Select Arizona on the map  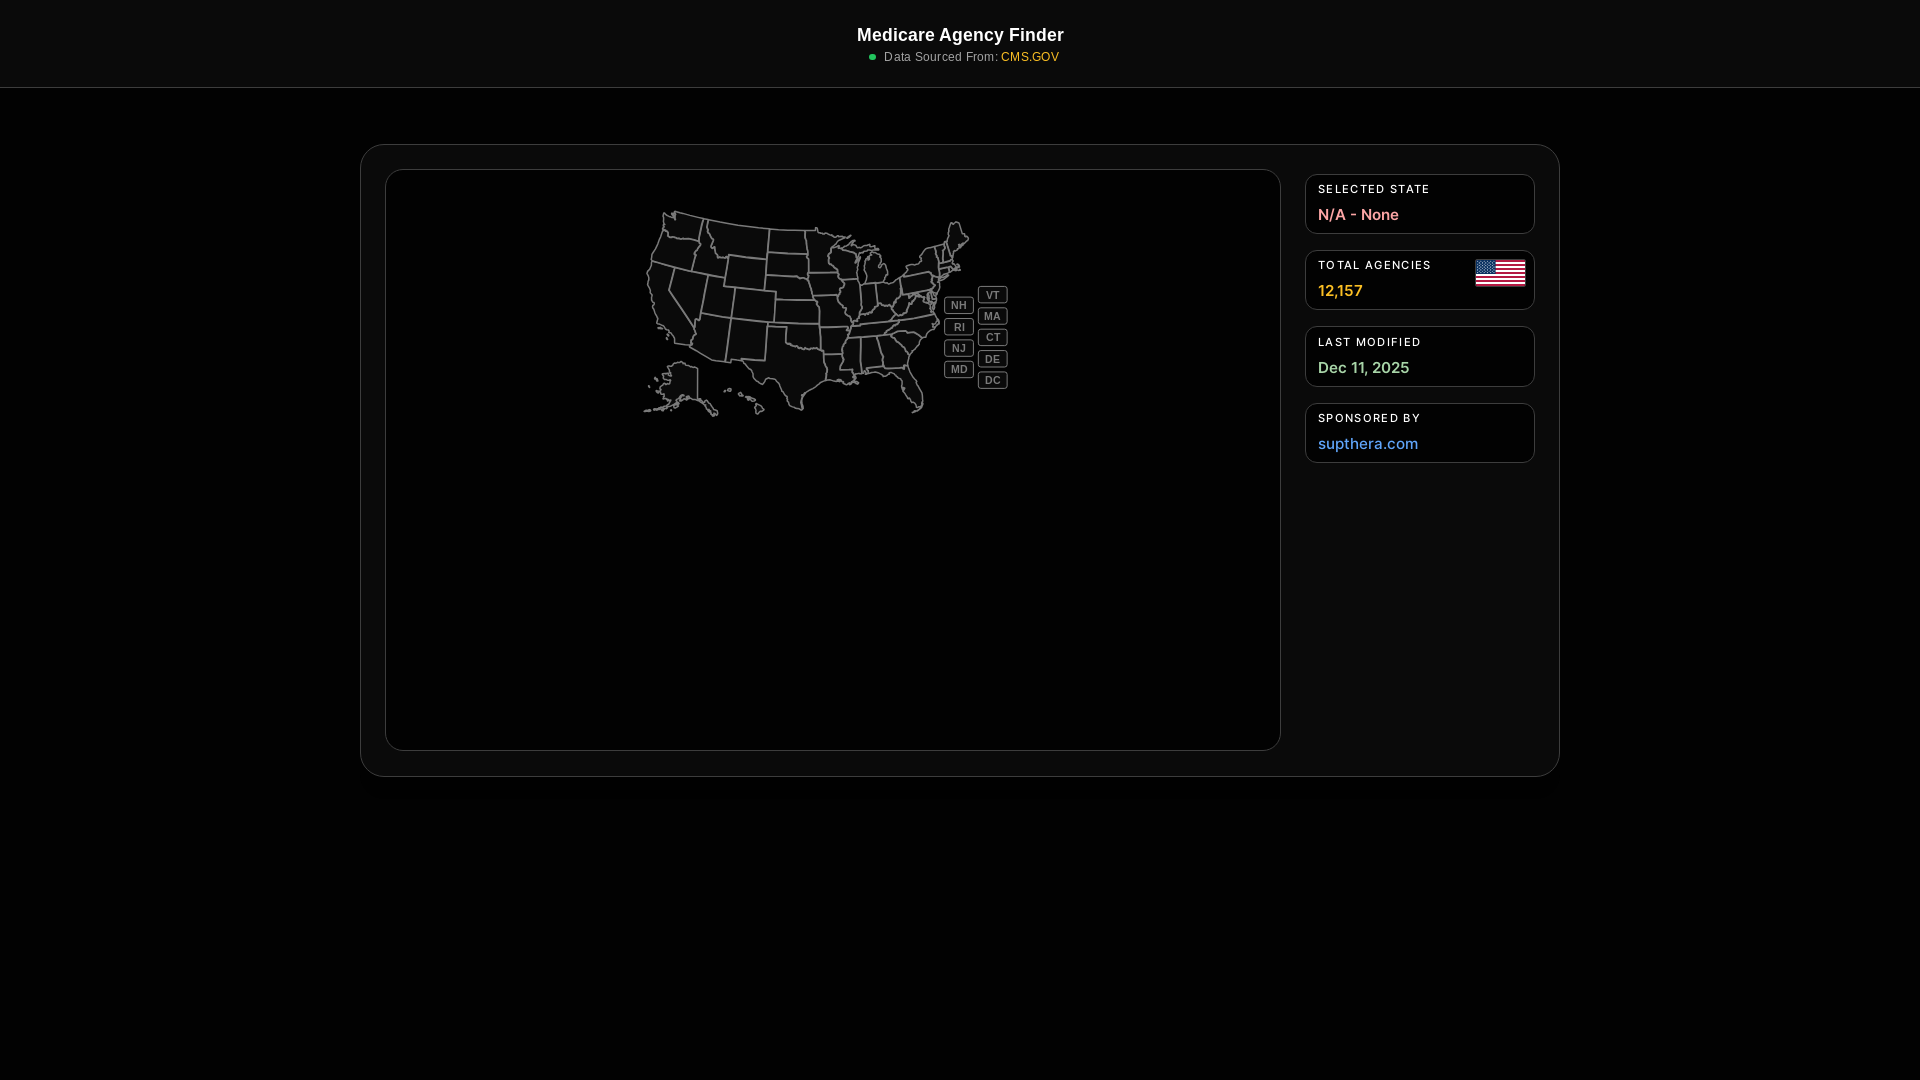coord(709,339)
